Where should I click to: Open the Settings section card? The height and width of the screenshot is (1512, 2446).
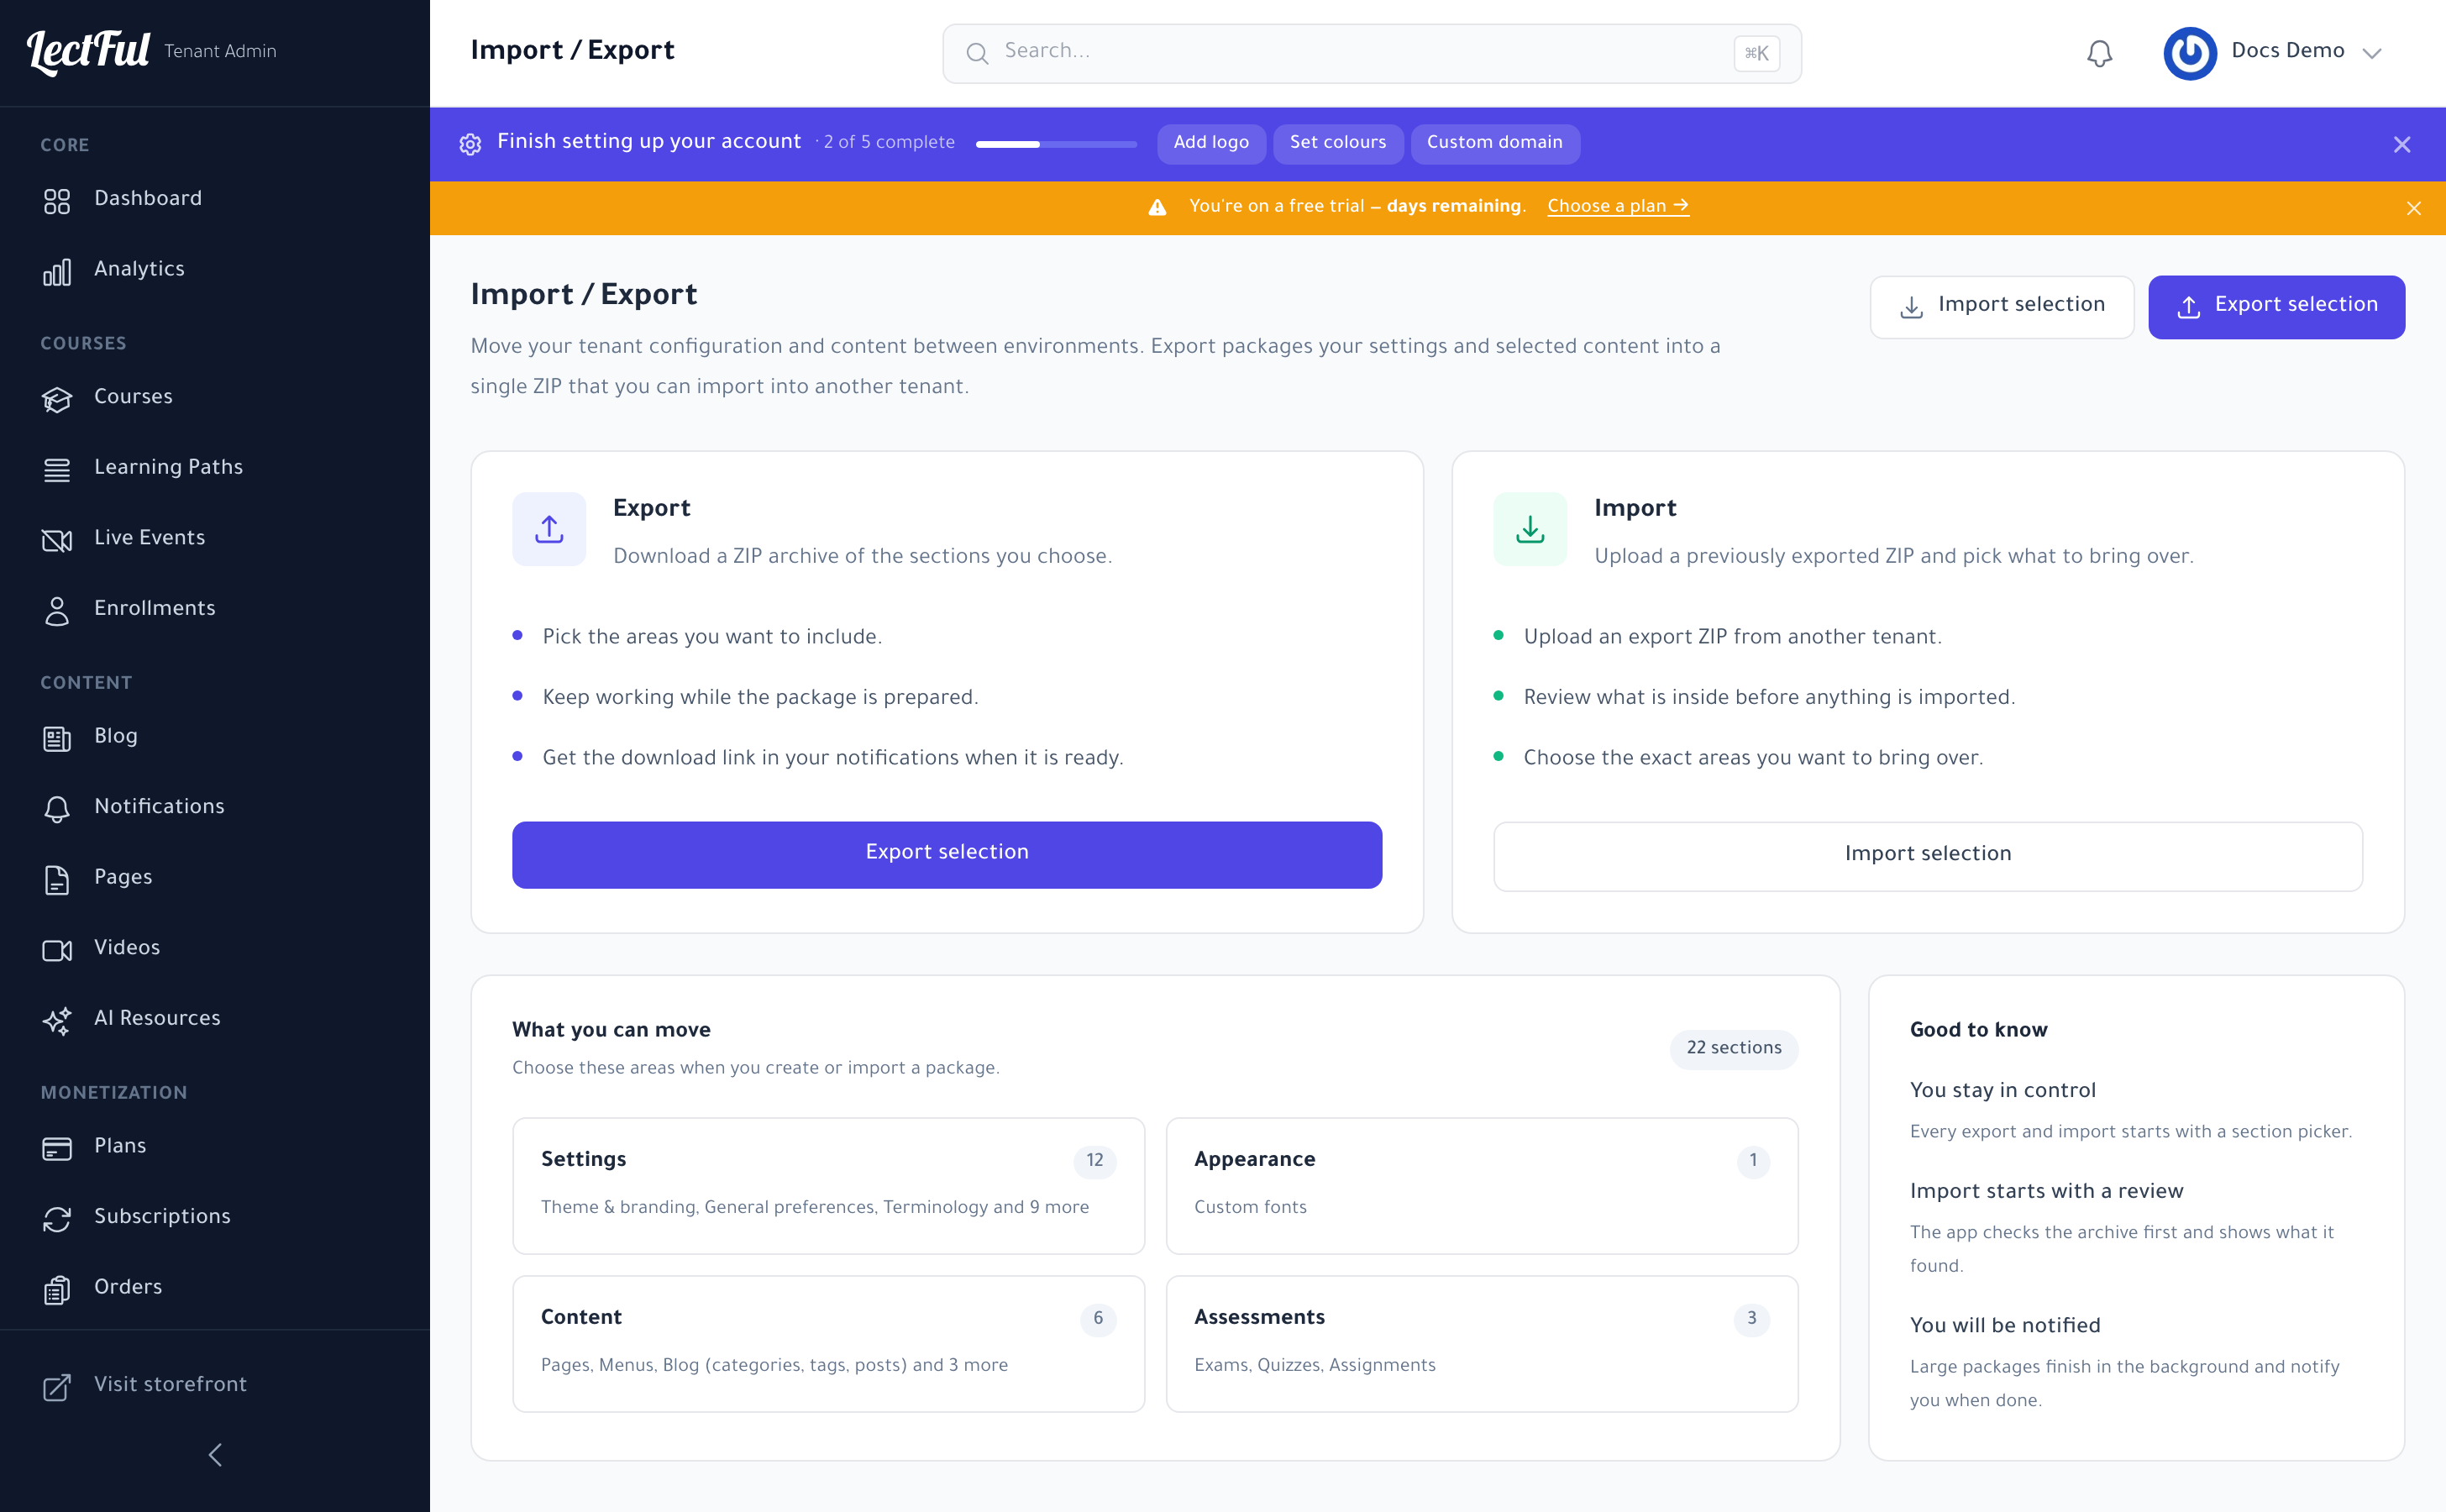tap(828, 1185)
